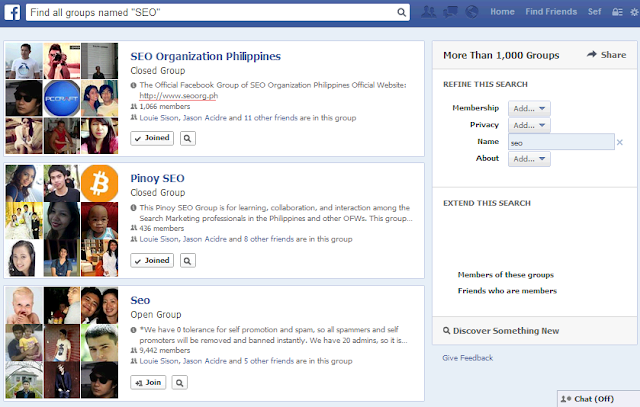Open the notifications globe icon
640x407 pixels.
tap(472, 12)
